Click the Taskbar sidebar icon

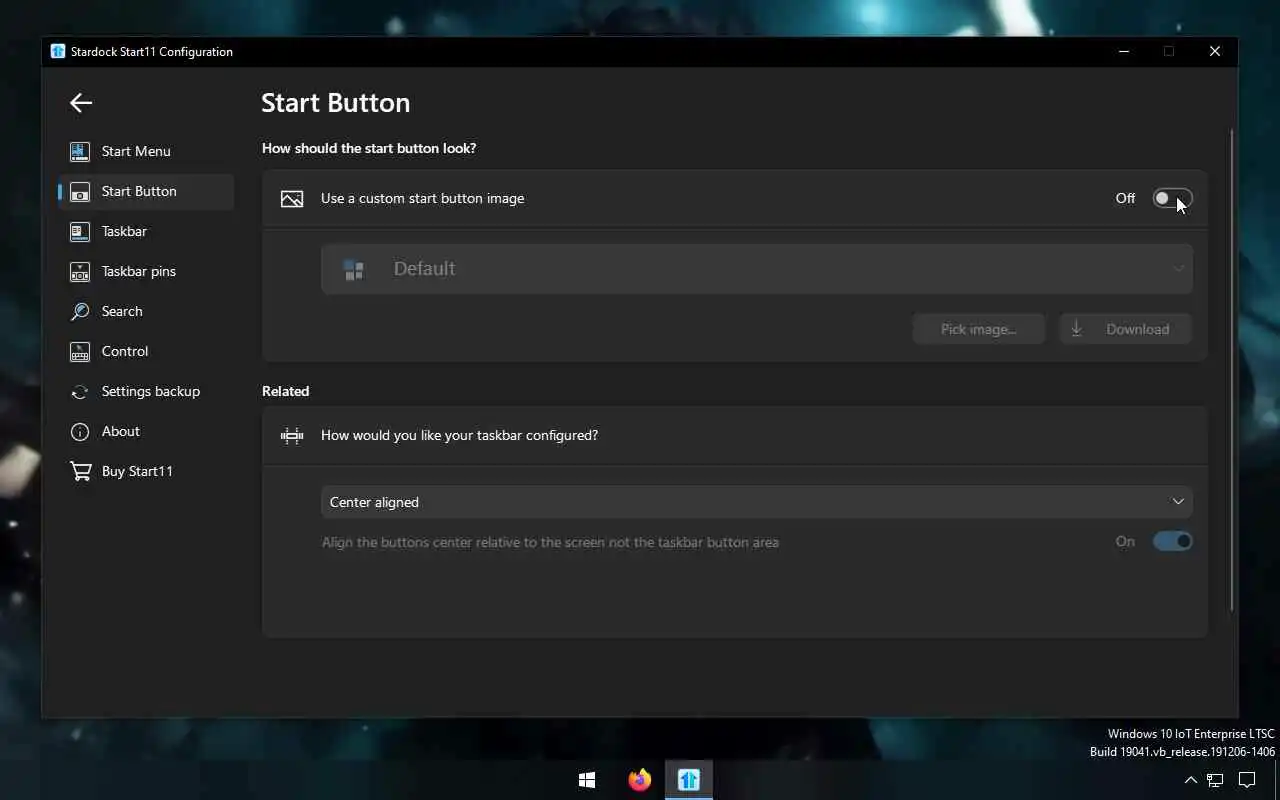coord(80,231)
